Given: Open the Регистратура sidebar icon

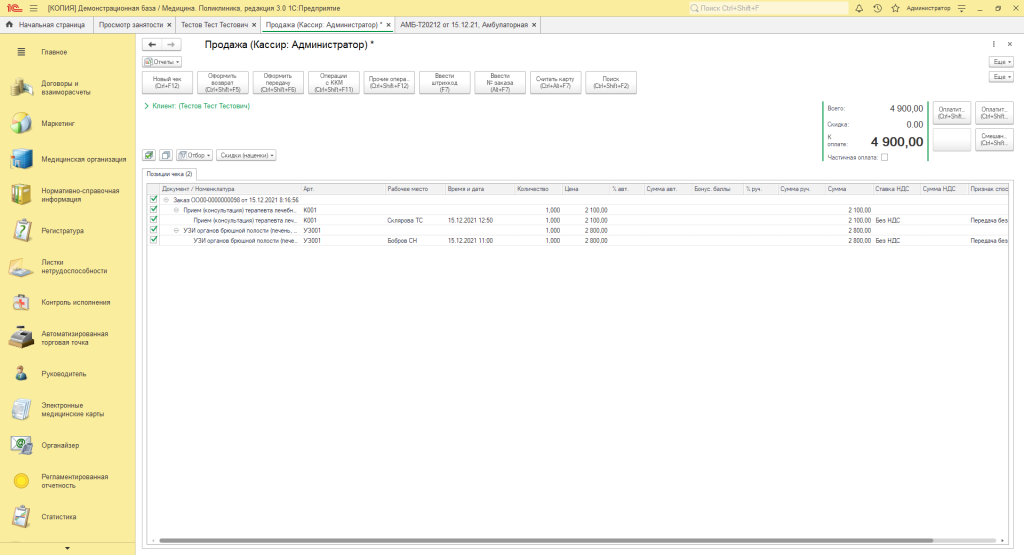Looking at the screenshot, I should (21, 230).
